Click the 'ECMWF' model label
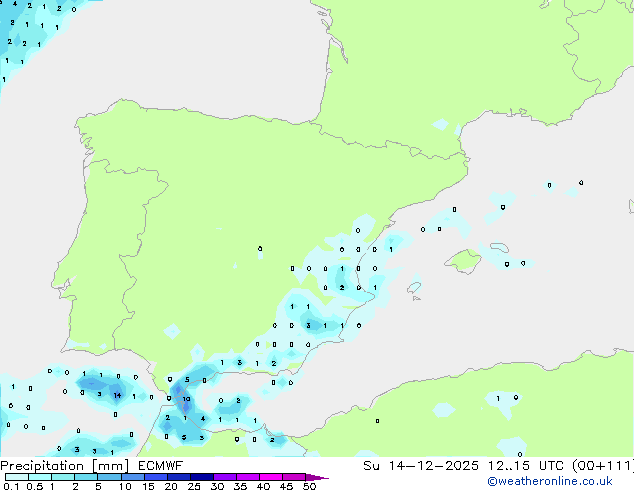Screen dimensions: 634x490 coord(161,466)
